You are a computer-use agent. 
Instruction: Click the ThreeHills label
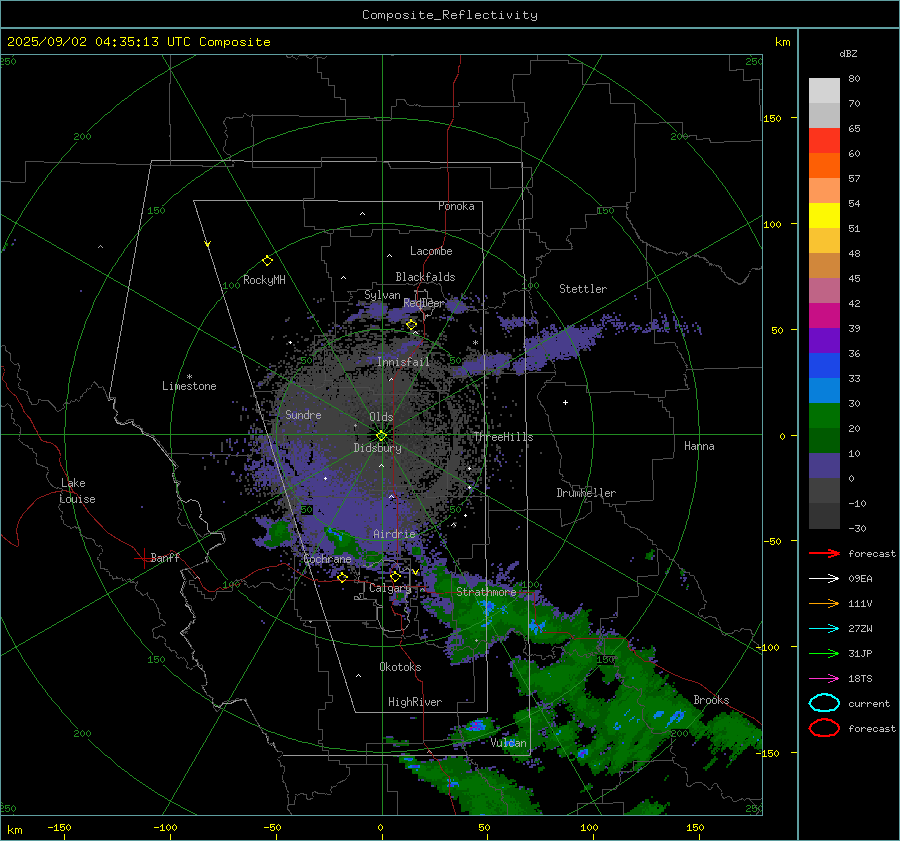pos(503,437)
